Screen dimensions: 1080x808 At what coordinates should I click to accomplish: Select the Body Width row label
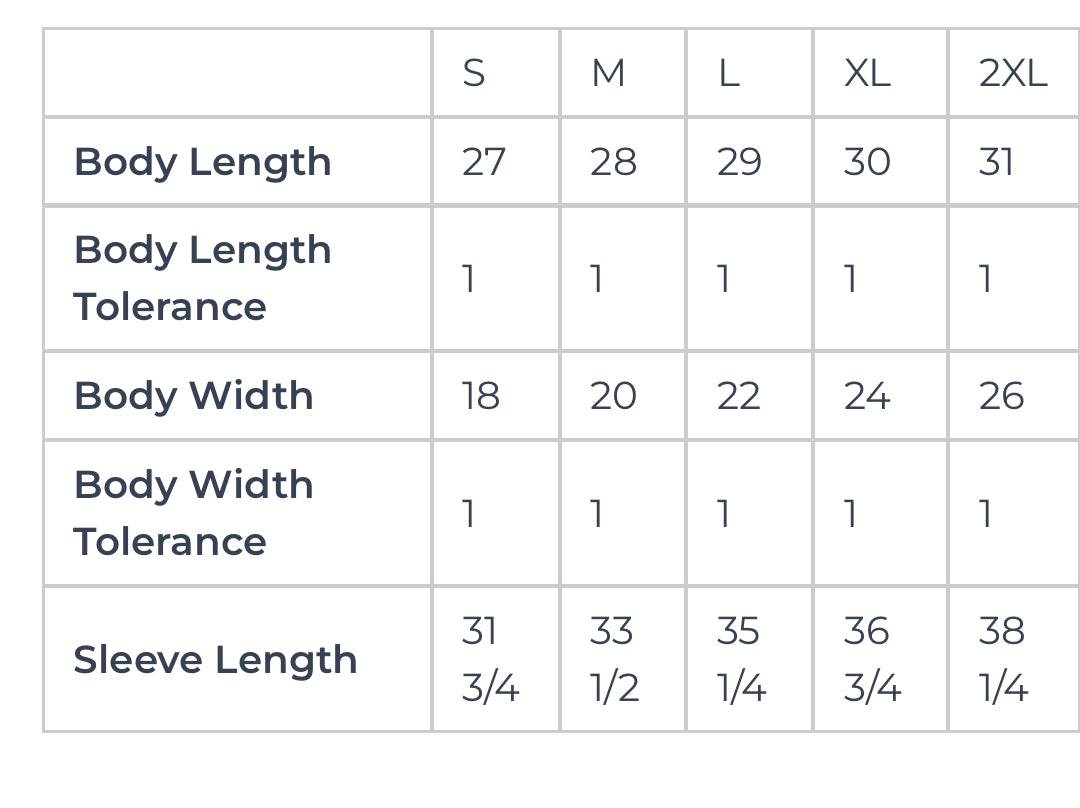(193, 396)
